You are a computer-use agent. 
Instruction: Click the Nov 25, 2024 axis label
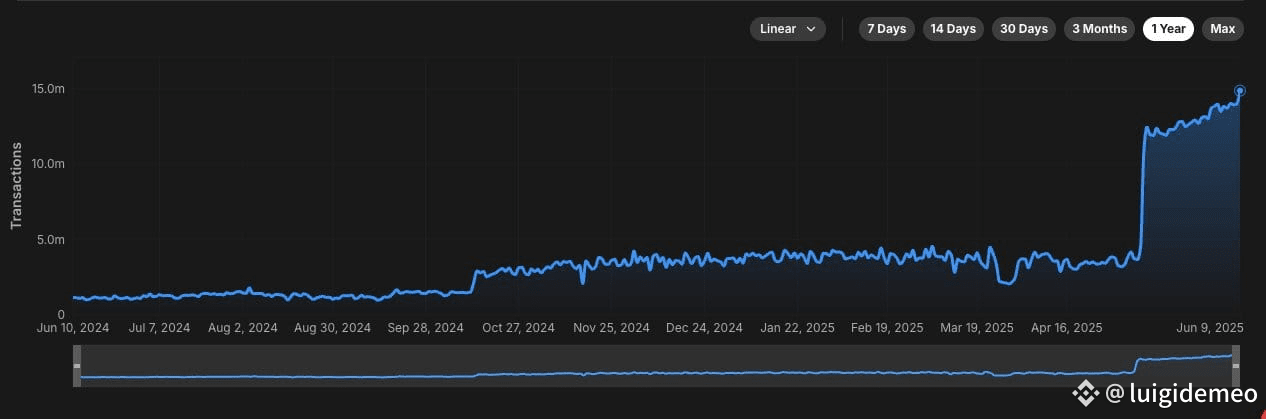pyautogui.click(x=612, y=327)
